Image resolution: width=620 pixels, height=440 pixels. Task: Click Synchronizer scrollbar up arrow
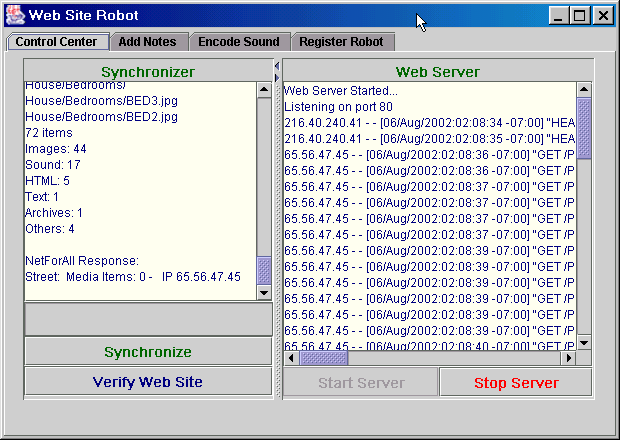[x=264, y=90]
